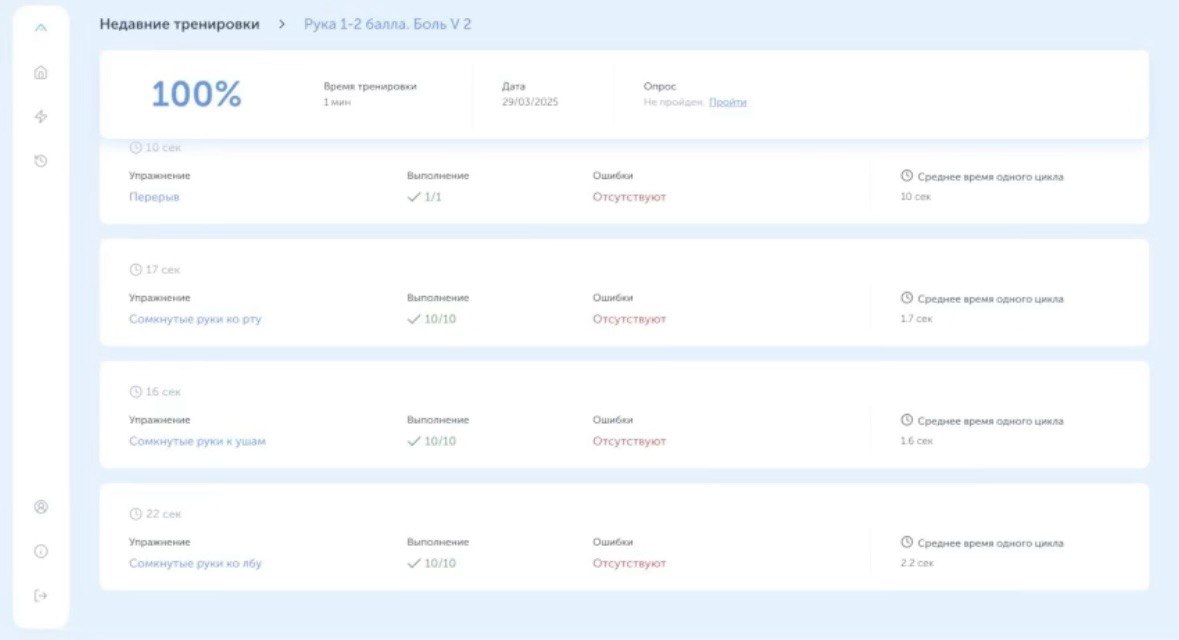
Task: Open exercise Сомкнутые руки ко рту
Action: coord(195,319)
